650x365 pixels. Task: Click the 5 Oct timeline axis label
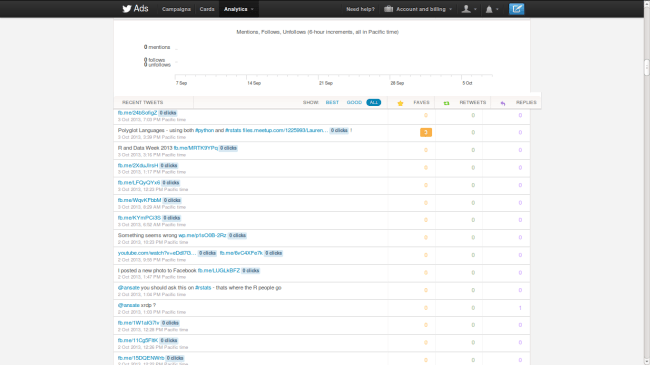tap(467, 83)
